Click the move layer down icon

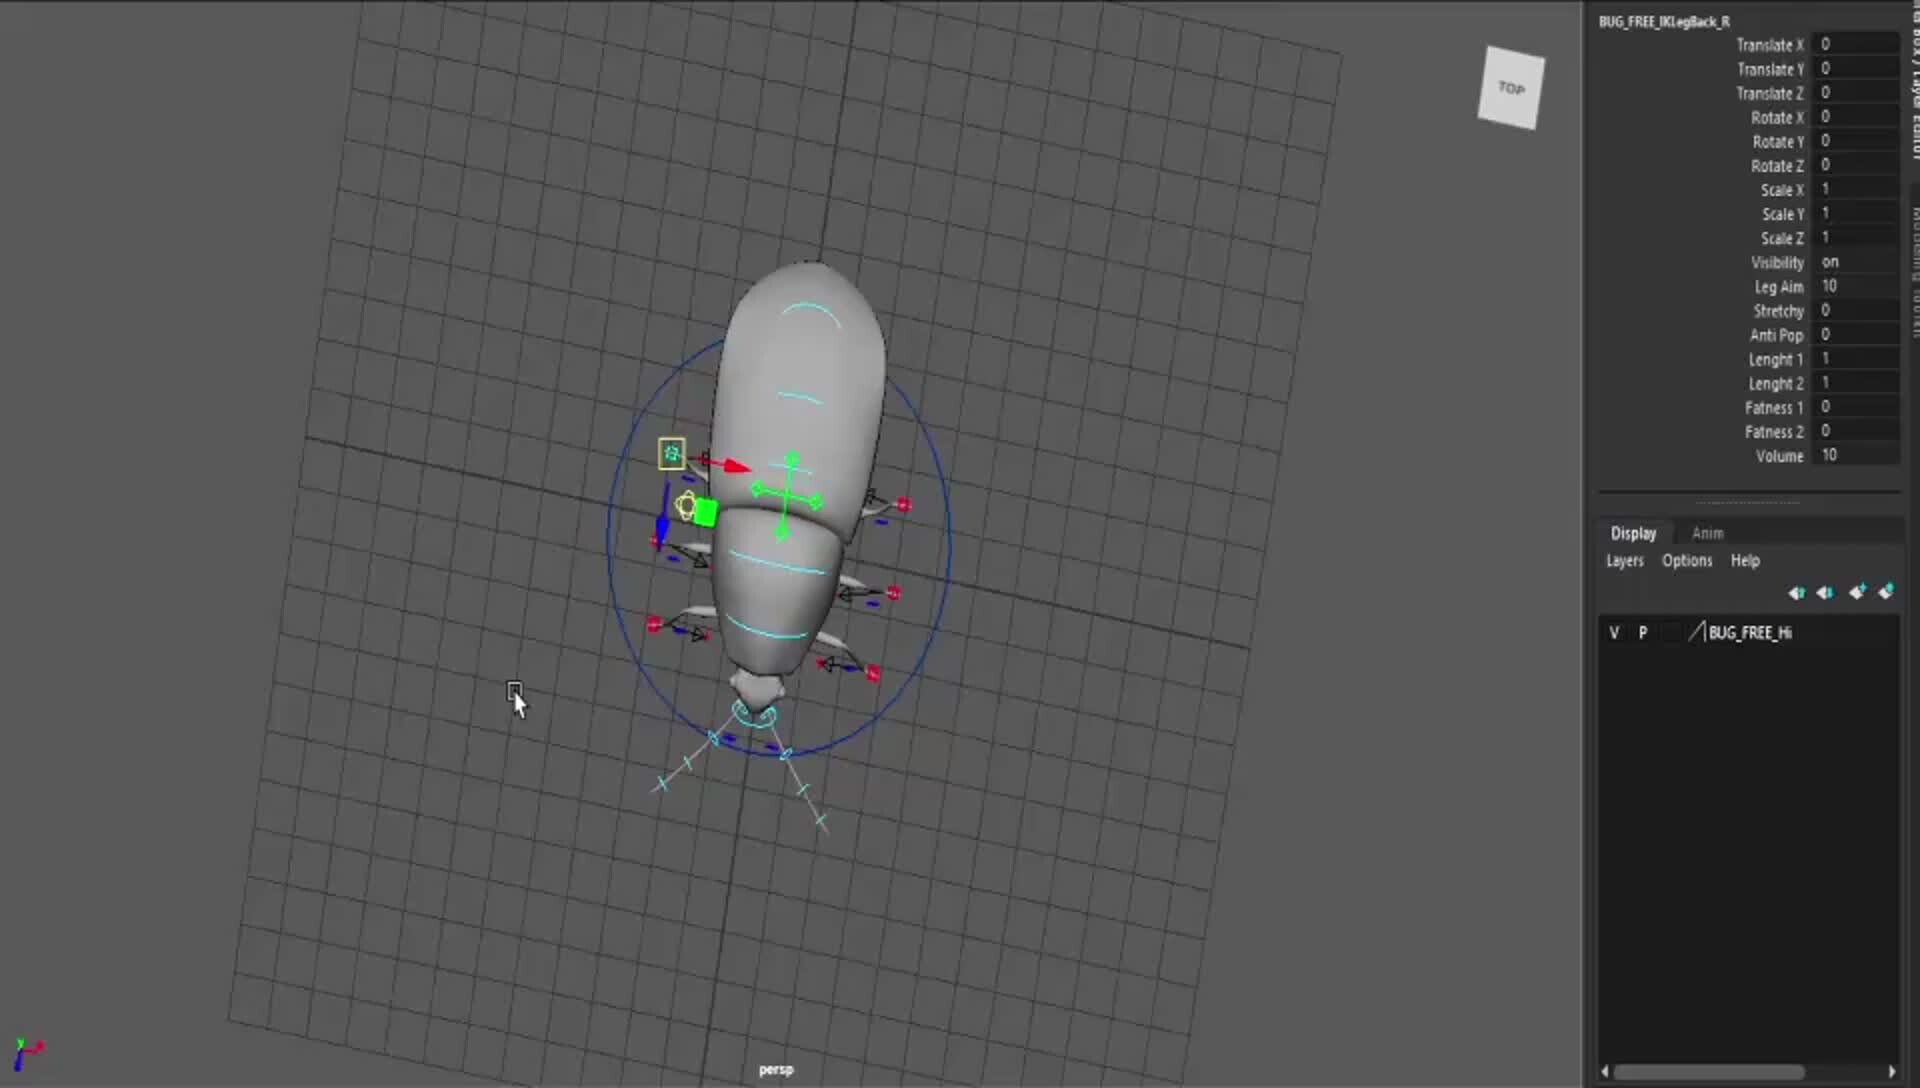point(1825,593)
